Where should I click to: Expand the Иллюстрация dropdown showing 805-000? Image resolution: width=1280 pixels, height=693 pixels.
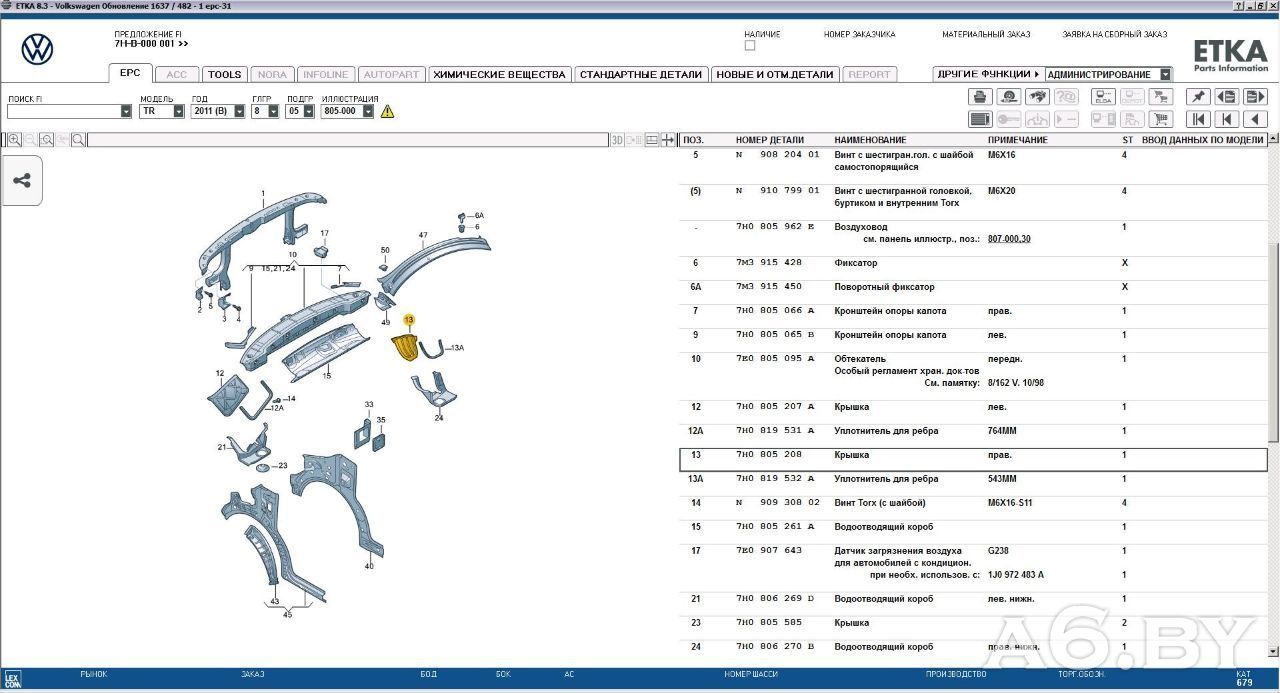tap(368, 112)
